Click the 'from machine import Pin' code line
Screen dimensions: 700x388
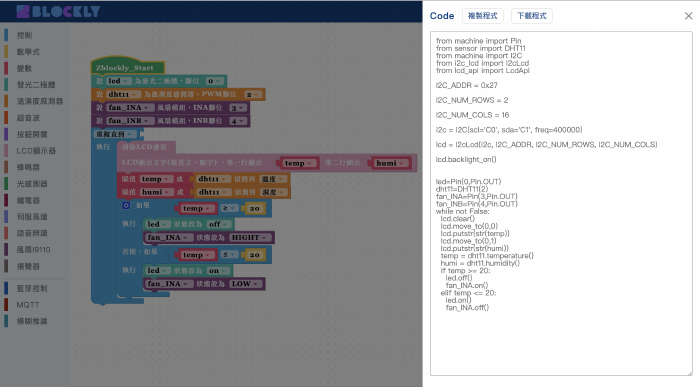[x=478, y=41]
